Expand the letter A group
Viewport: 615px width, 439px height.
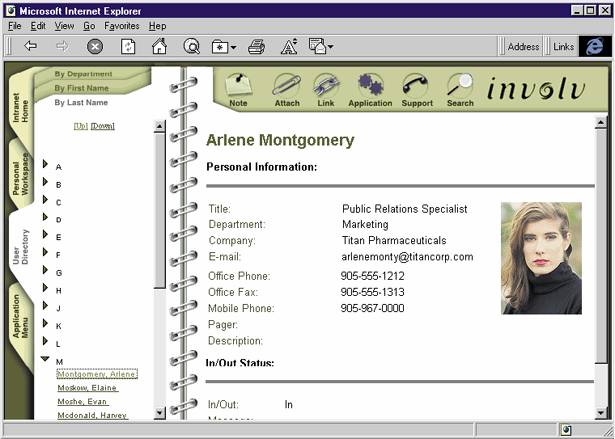45,166
